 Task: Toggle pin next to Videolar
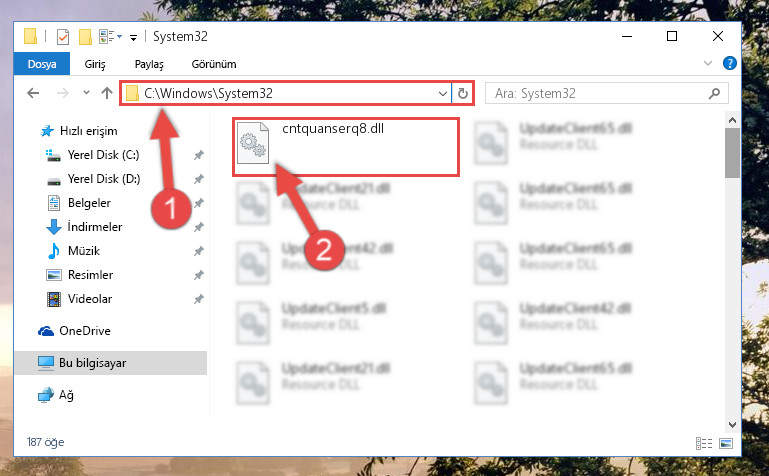198,299
